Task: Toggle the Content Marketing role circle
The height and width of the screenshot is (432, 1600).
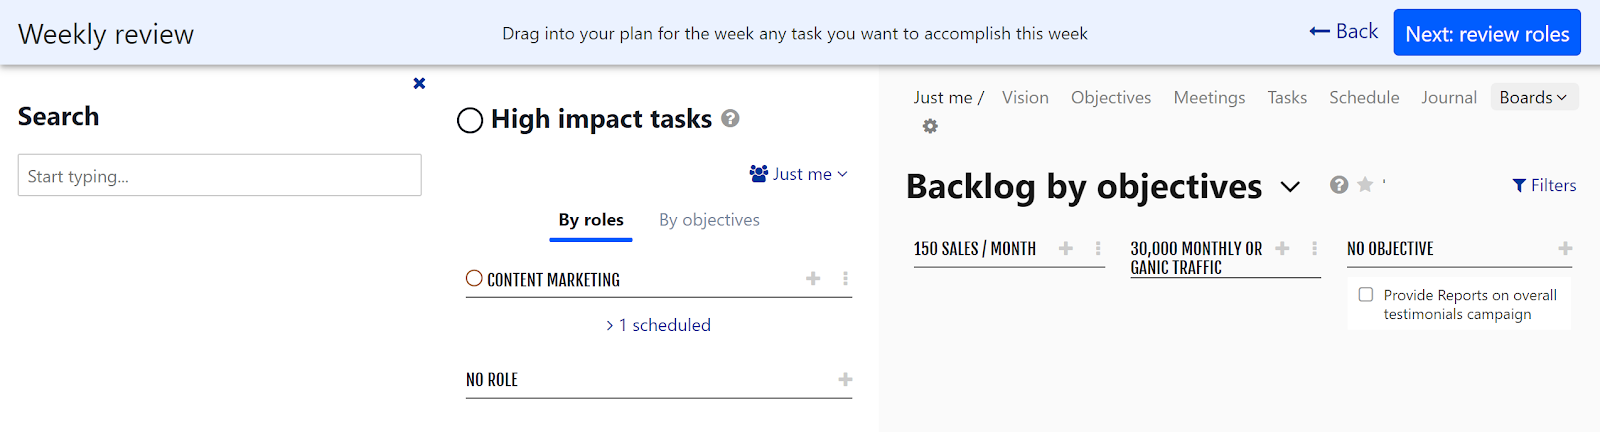Action: 474,278
